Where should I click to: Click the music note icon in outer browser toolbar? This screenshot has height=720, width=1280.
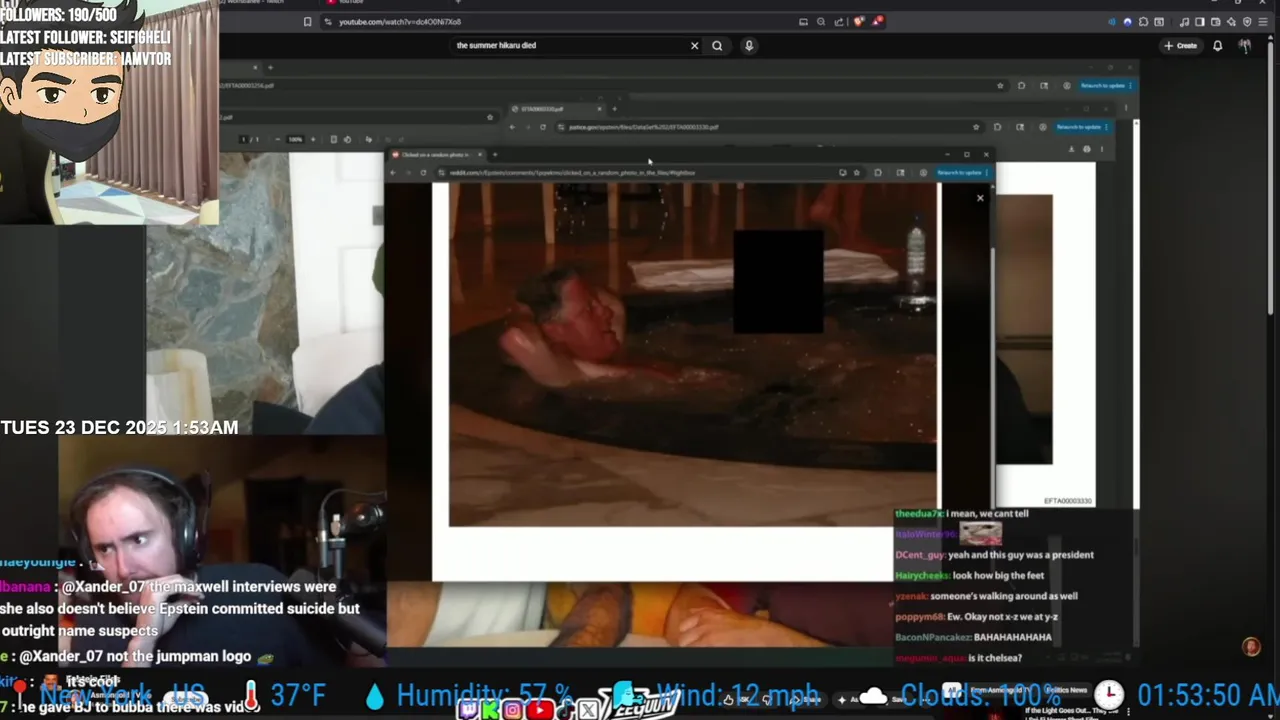pyautogui.click(x=1184, y=21)
